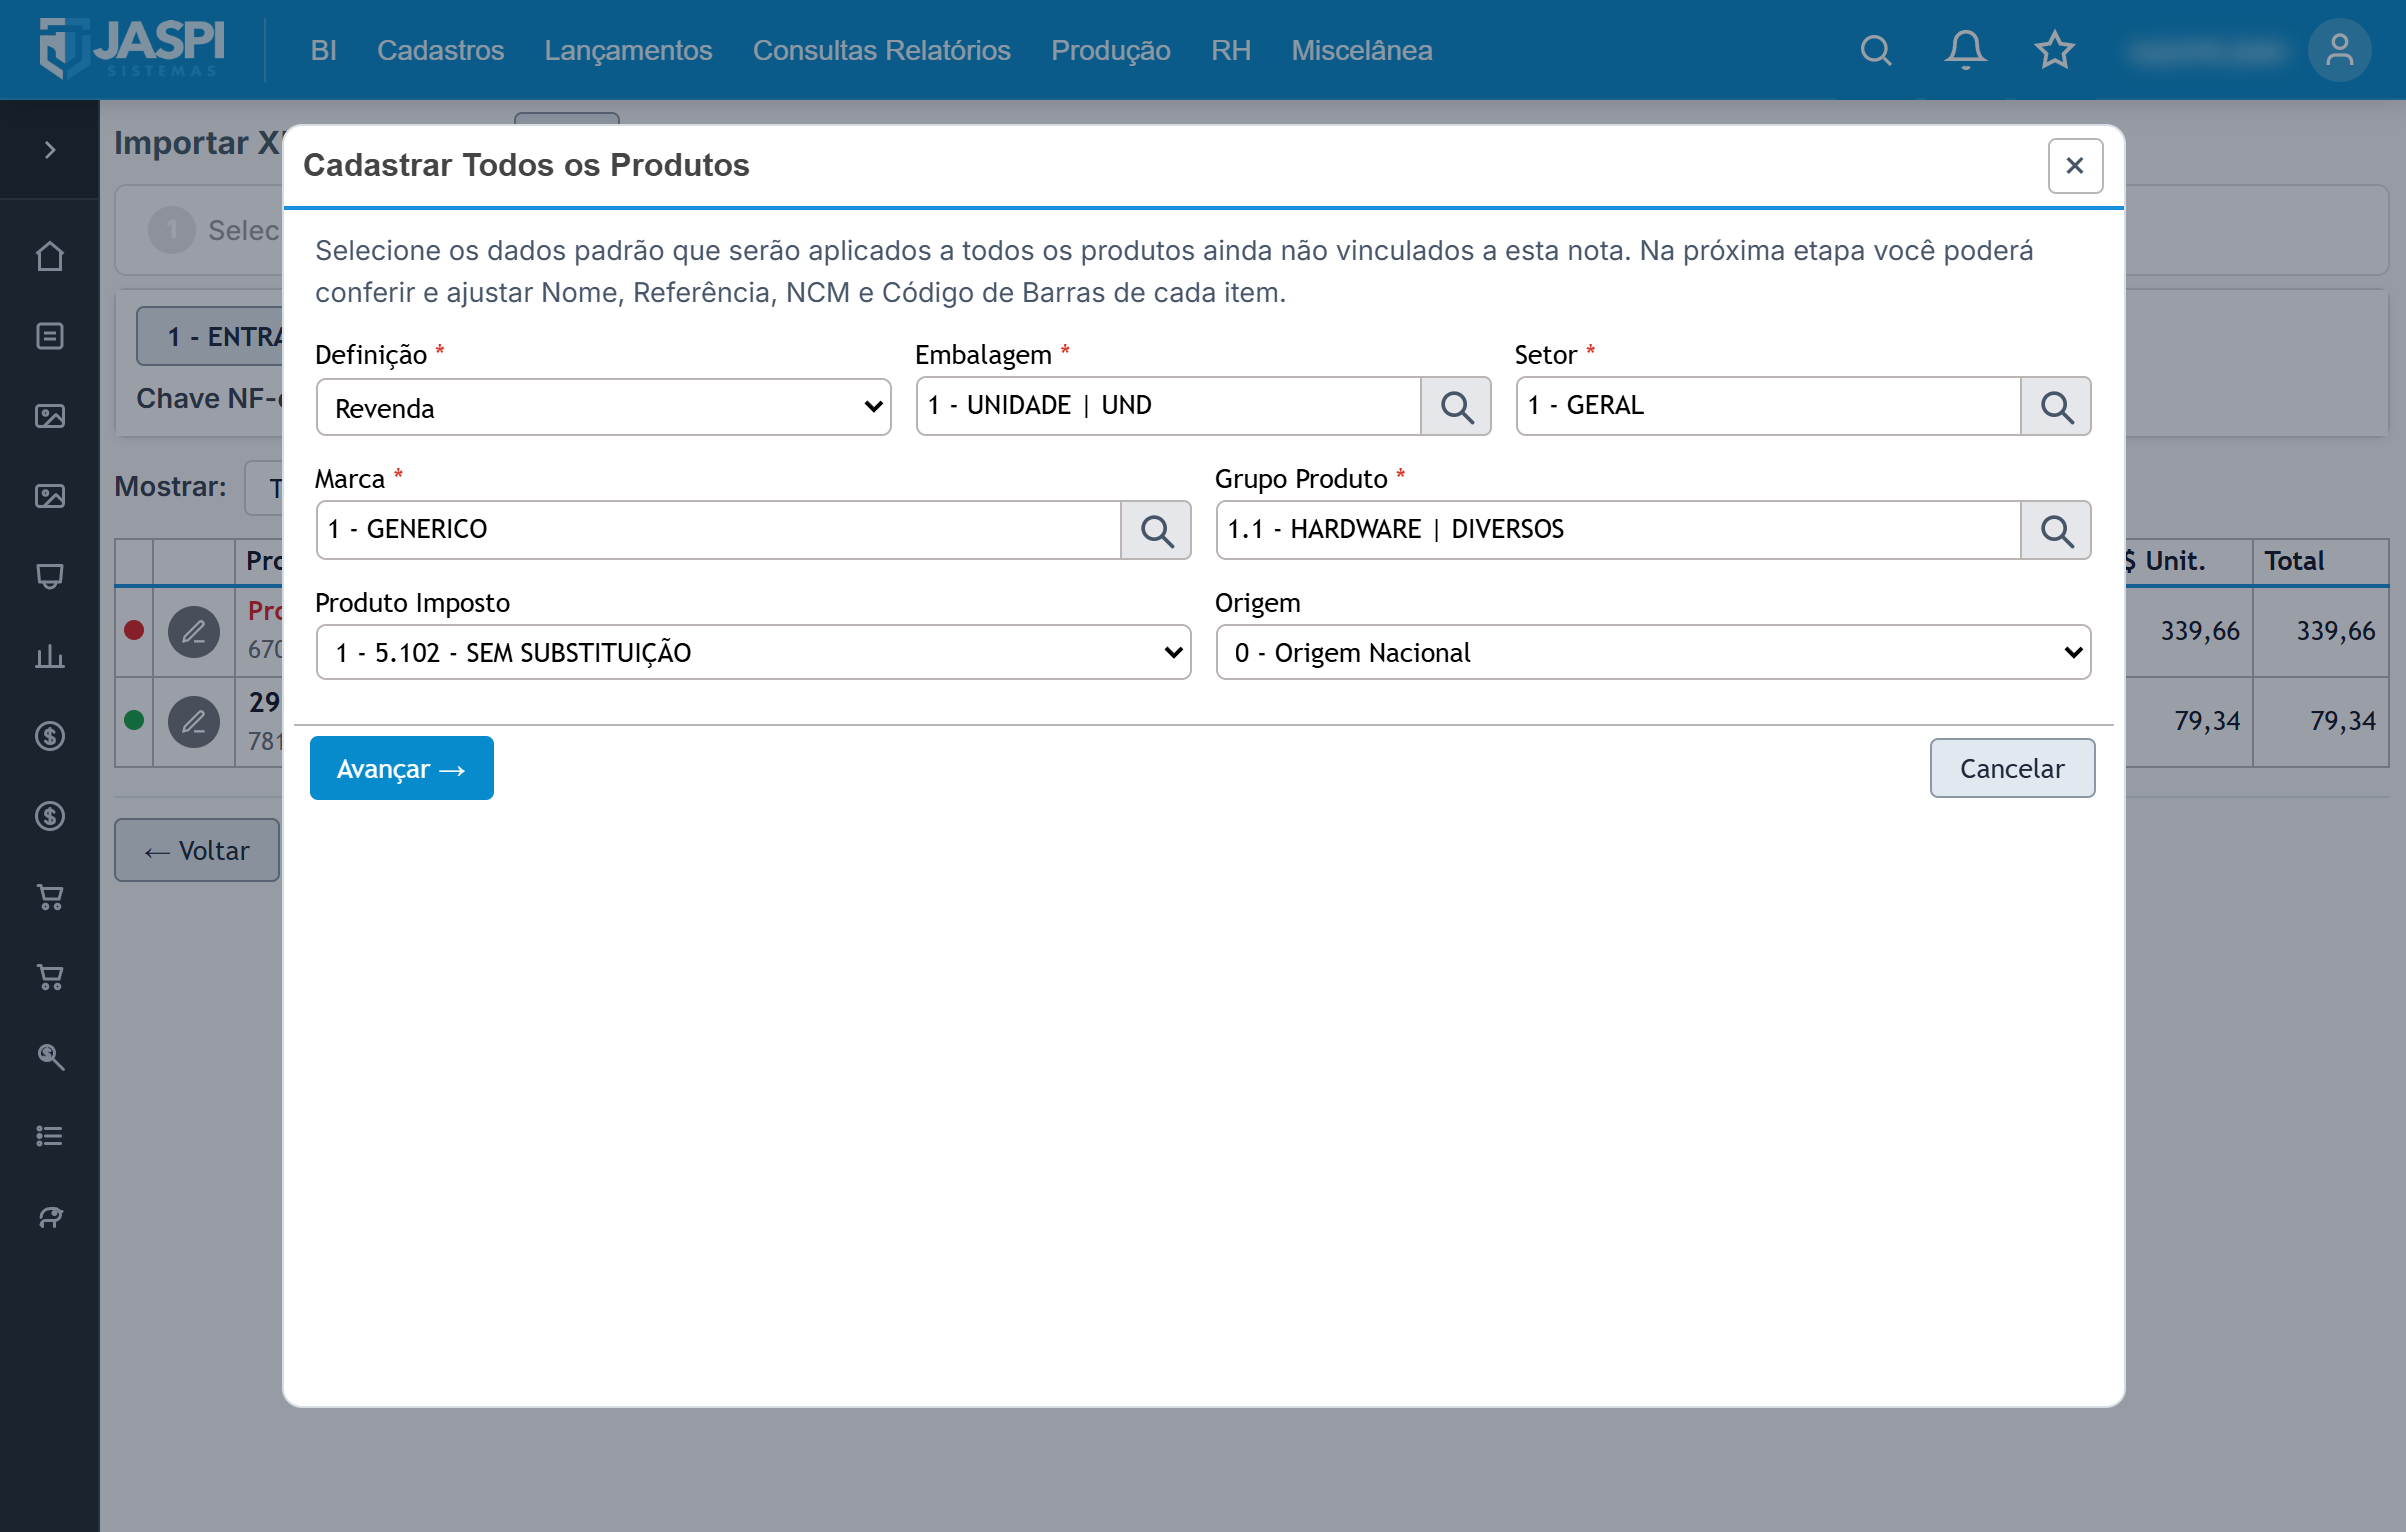Image resolution: width=2406 pixels, height=1532 pixels.
Task: Click Grupo Produto field HARDWARE | DIVERSOS
Action: 1618,530
